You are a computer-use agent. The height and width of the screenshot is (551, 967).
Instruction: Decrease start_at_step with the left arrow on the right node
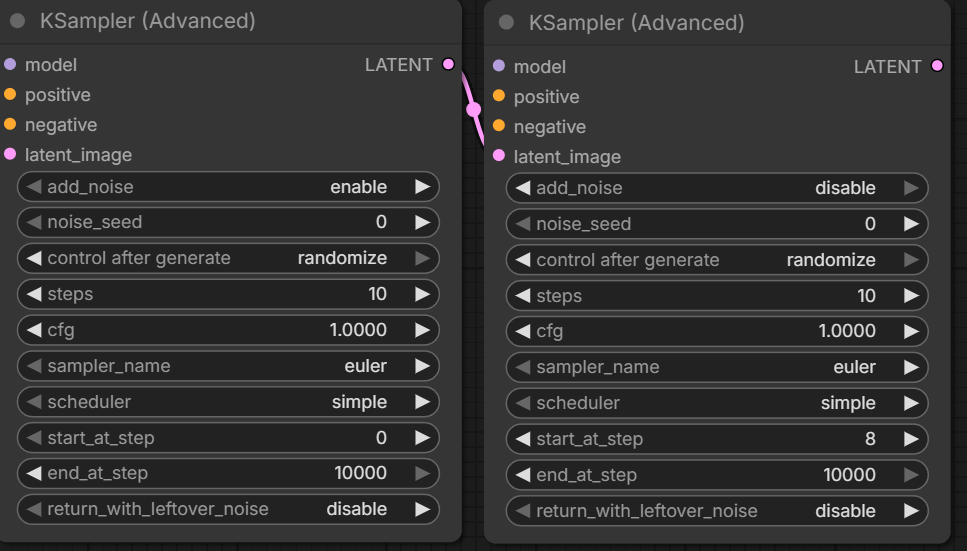[523, 439]
